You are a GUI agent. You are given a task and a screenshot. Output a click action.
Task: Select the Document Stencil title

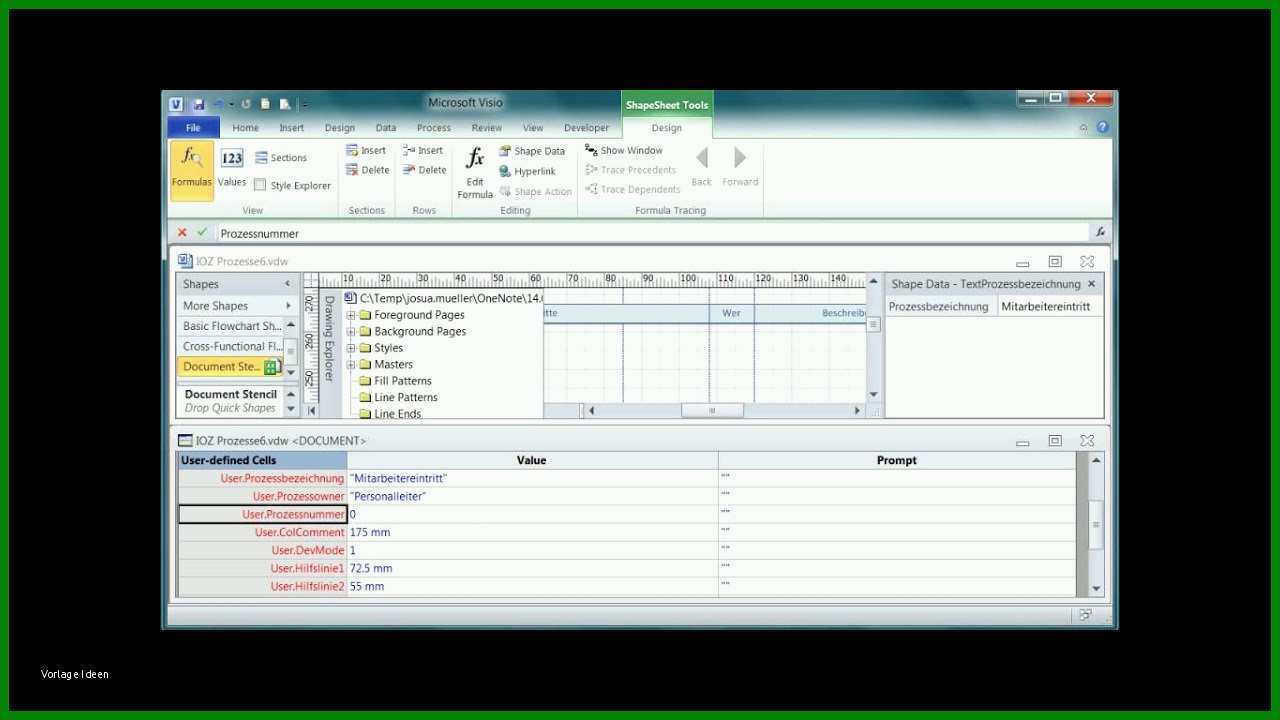(x=231, y=394)
